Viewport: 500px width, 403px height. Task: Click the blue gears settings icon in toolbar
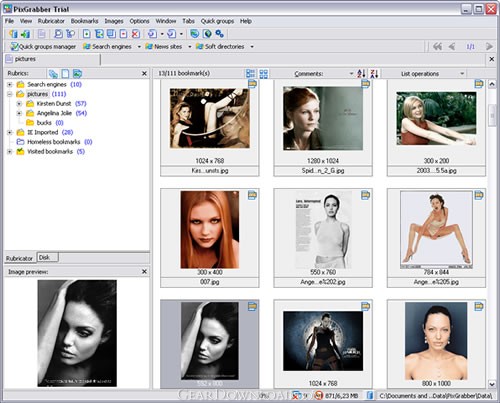point(219,34)
